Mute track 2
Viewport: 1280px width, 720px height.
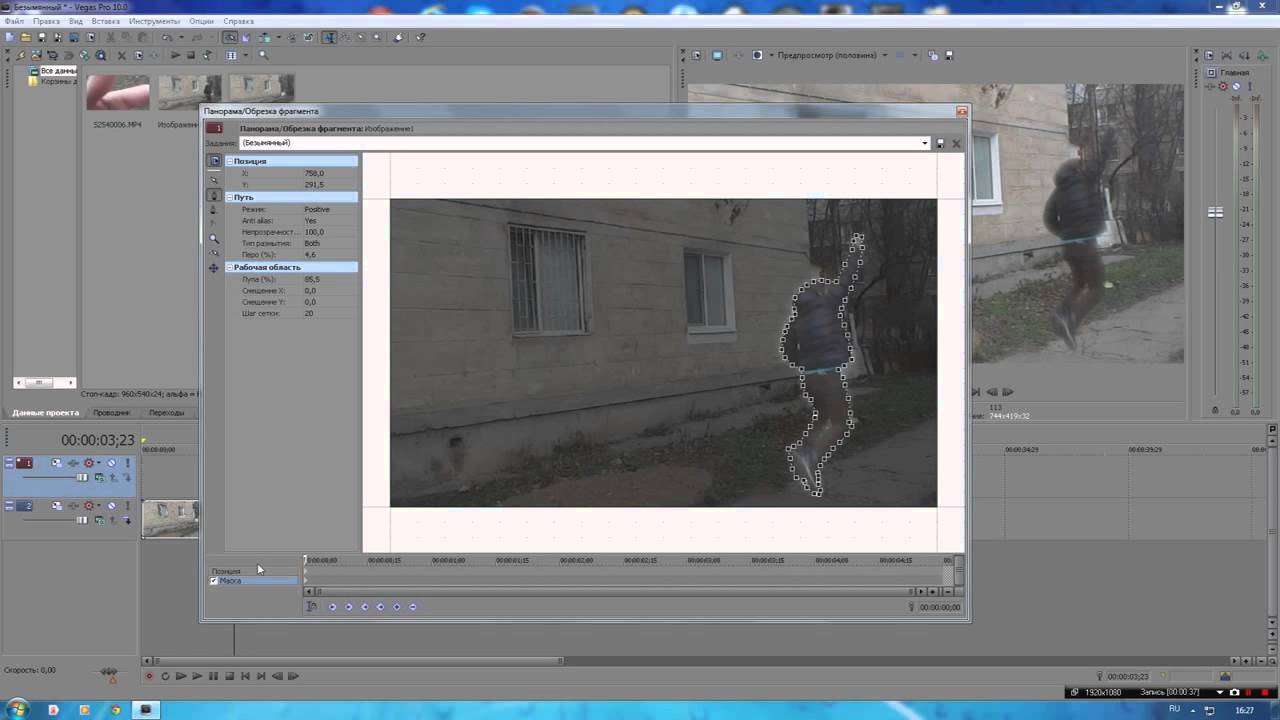[x=111, y=506]
